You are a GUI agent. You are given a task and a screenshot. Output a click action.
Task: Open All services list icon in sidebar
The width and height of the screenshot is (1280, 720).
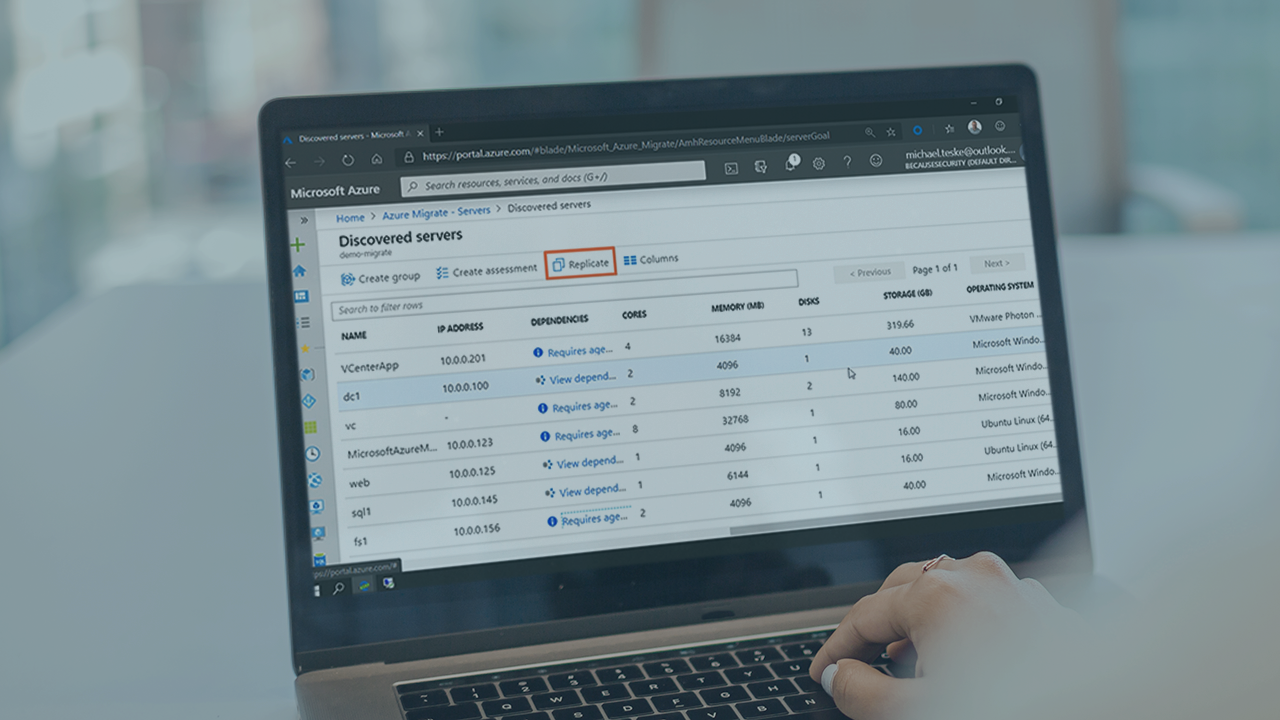coord(303,323)
